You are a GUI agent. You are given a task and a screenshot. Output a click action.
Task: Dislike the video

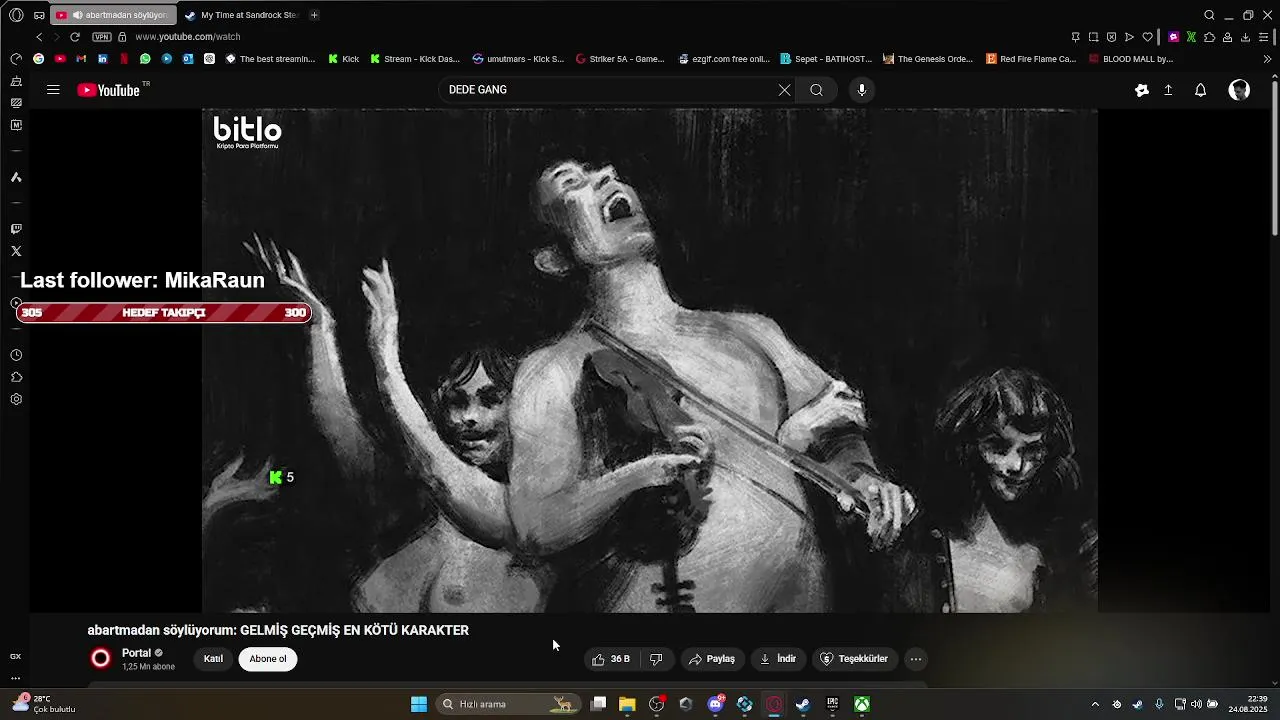(x=656, y=659)
